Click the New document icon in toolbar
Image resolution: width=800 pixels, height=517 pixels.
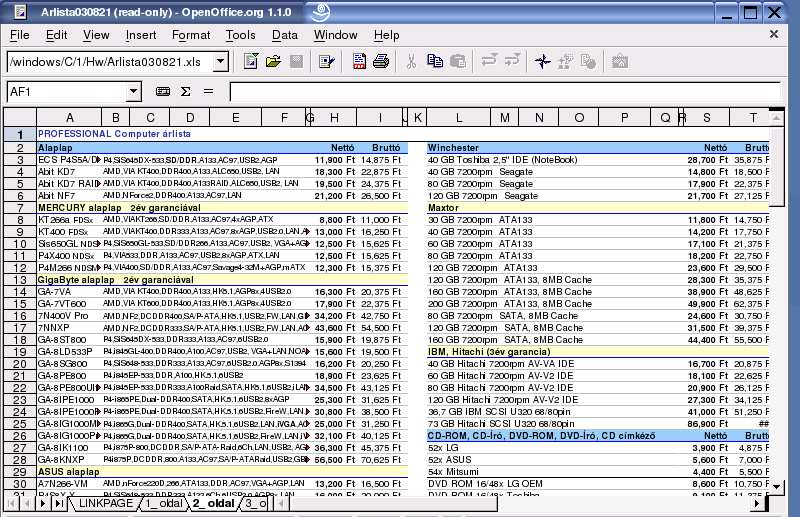click(251, 62)
